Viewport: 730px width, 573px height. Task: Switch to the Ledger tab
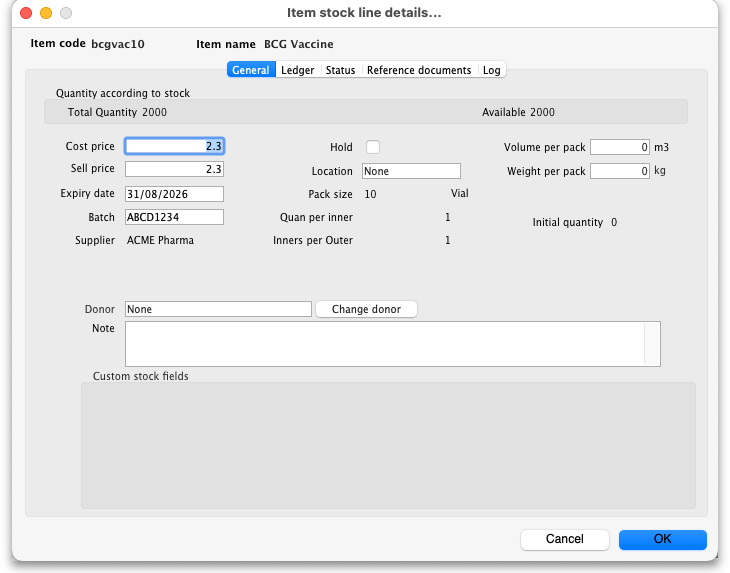[297, 70]
